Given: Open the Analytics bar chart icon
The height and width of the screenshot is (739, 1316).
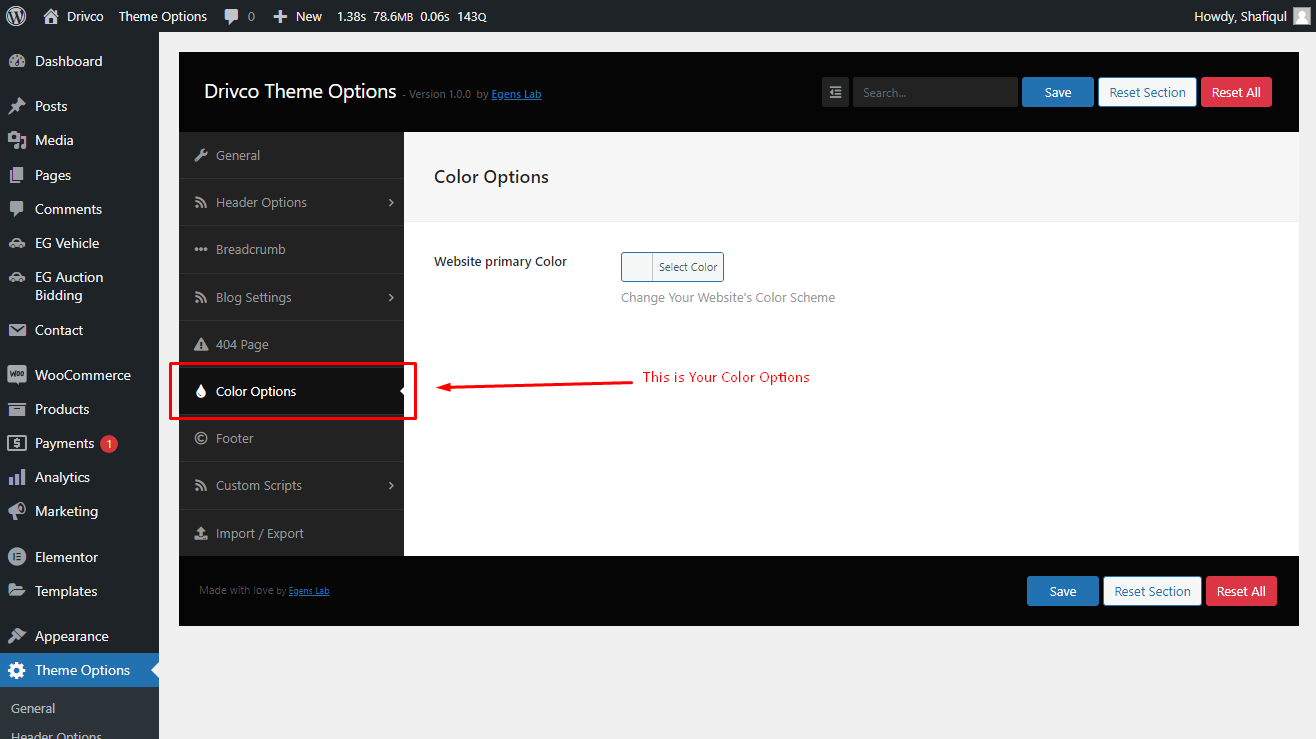Looking at the screenshot, I should pos(17,477).
